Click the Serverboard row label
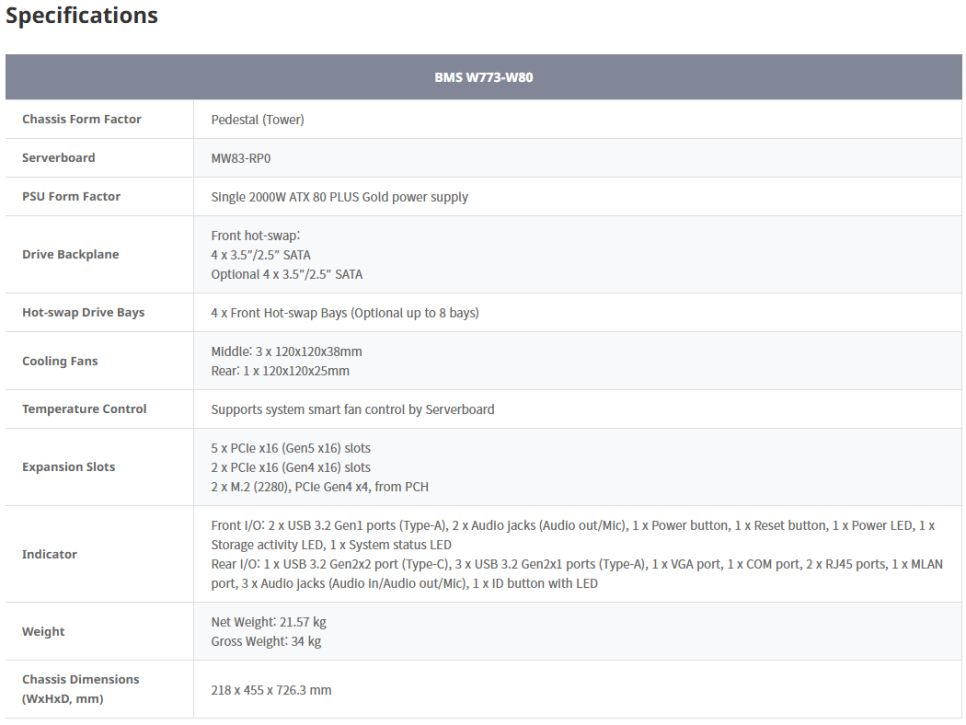Viewport: 966px width, 725px height. [x=59, y=158]
